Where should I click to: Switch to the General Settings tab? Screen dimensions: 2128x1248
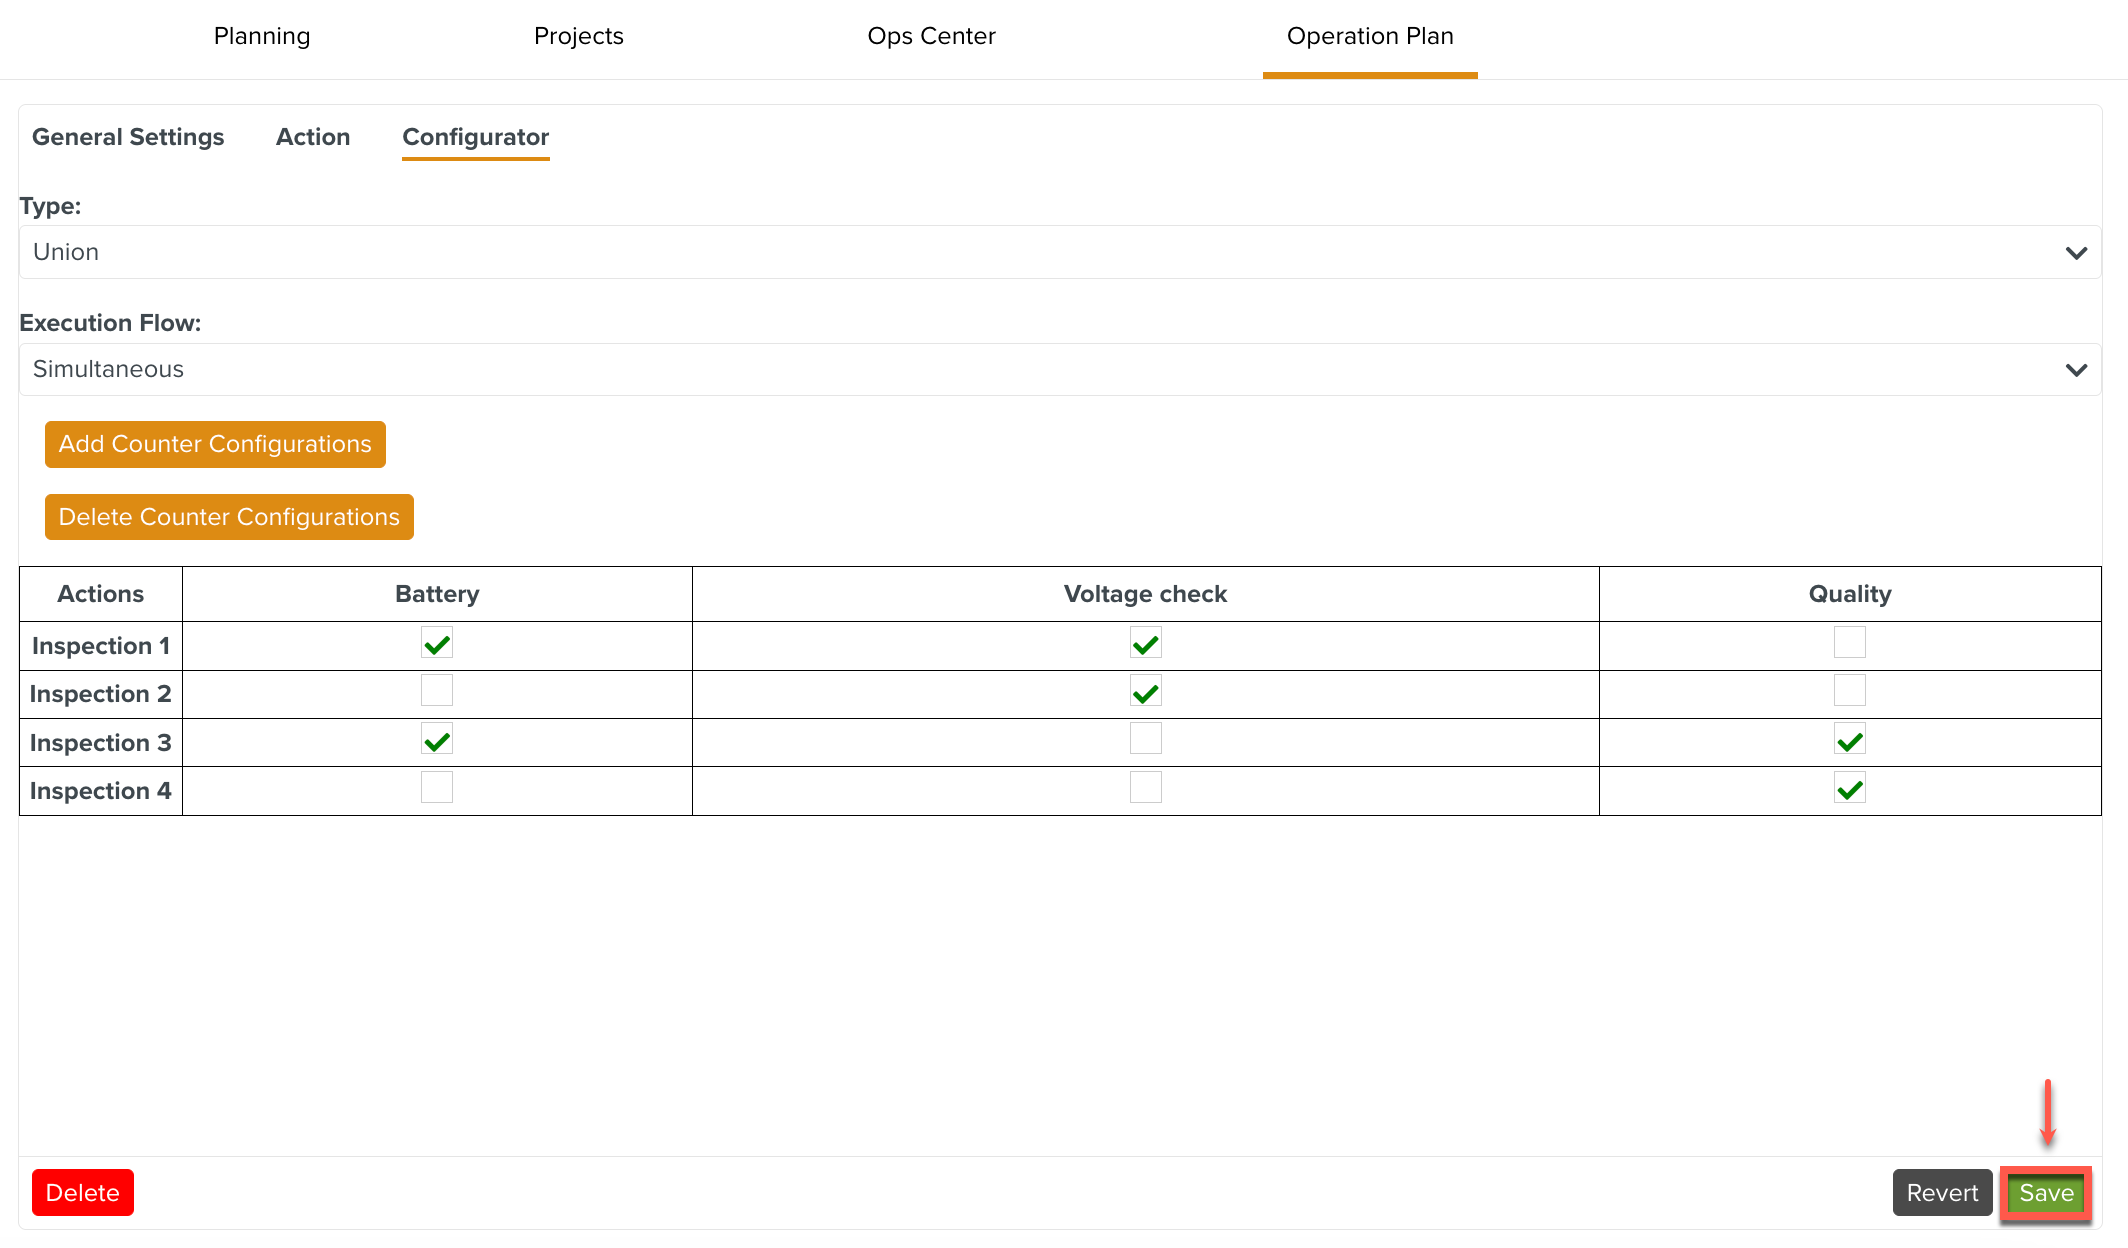click(x=128, y=137)
